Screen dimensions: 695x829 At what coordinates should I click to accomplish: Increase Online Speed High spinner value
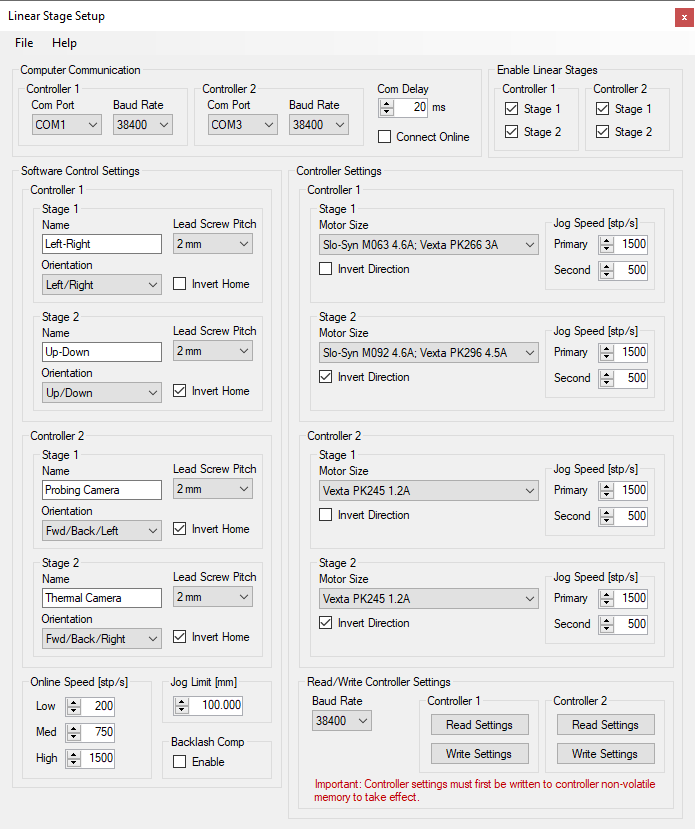coord(74,754)
